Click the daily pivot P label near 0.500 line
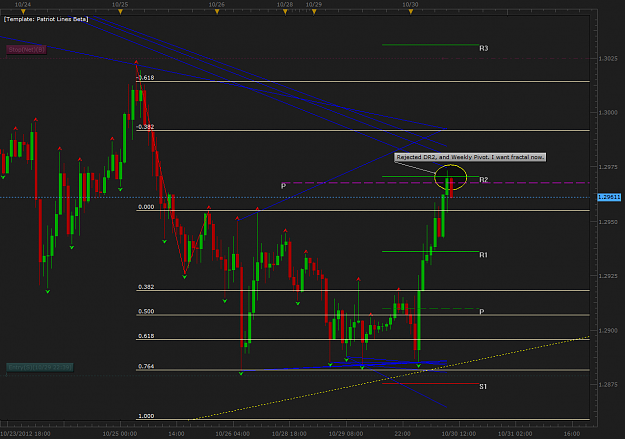The image size is (625, 439). coord(482,311)
